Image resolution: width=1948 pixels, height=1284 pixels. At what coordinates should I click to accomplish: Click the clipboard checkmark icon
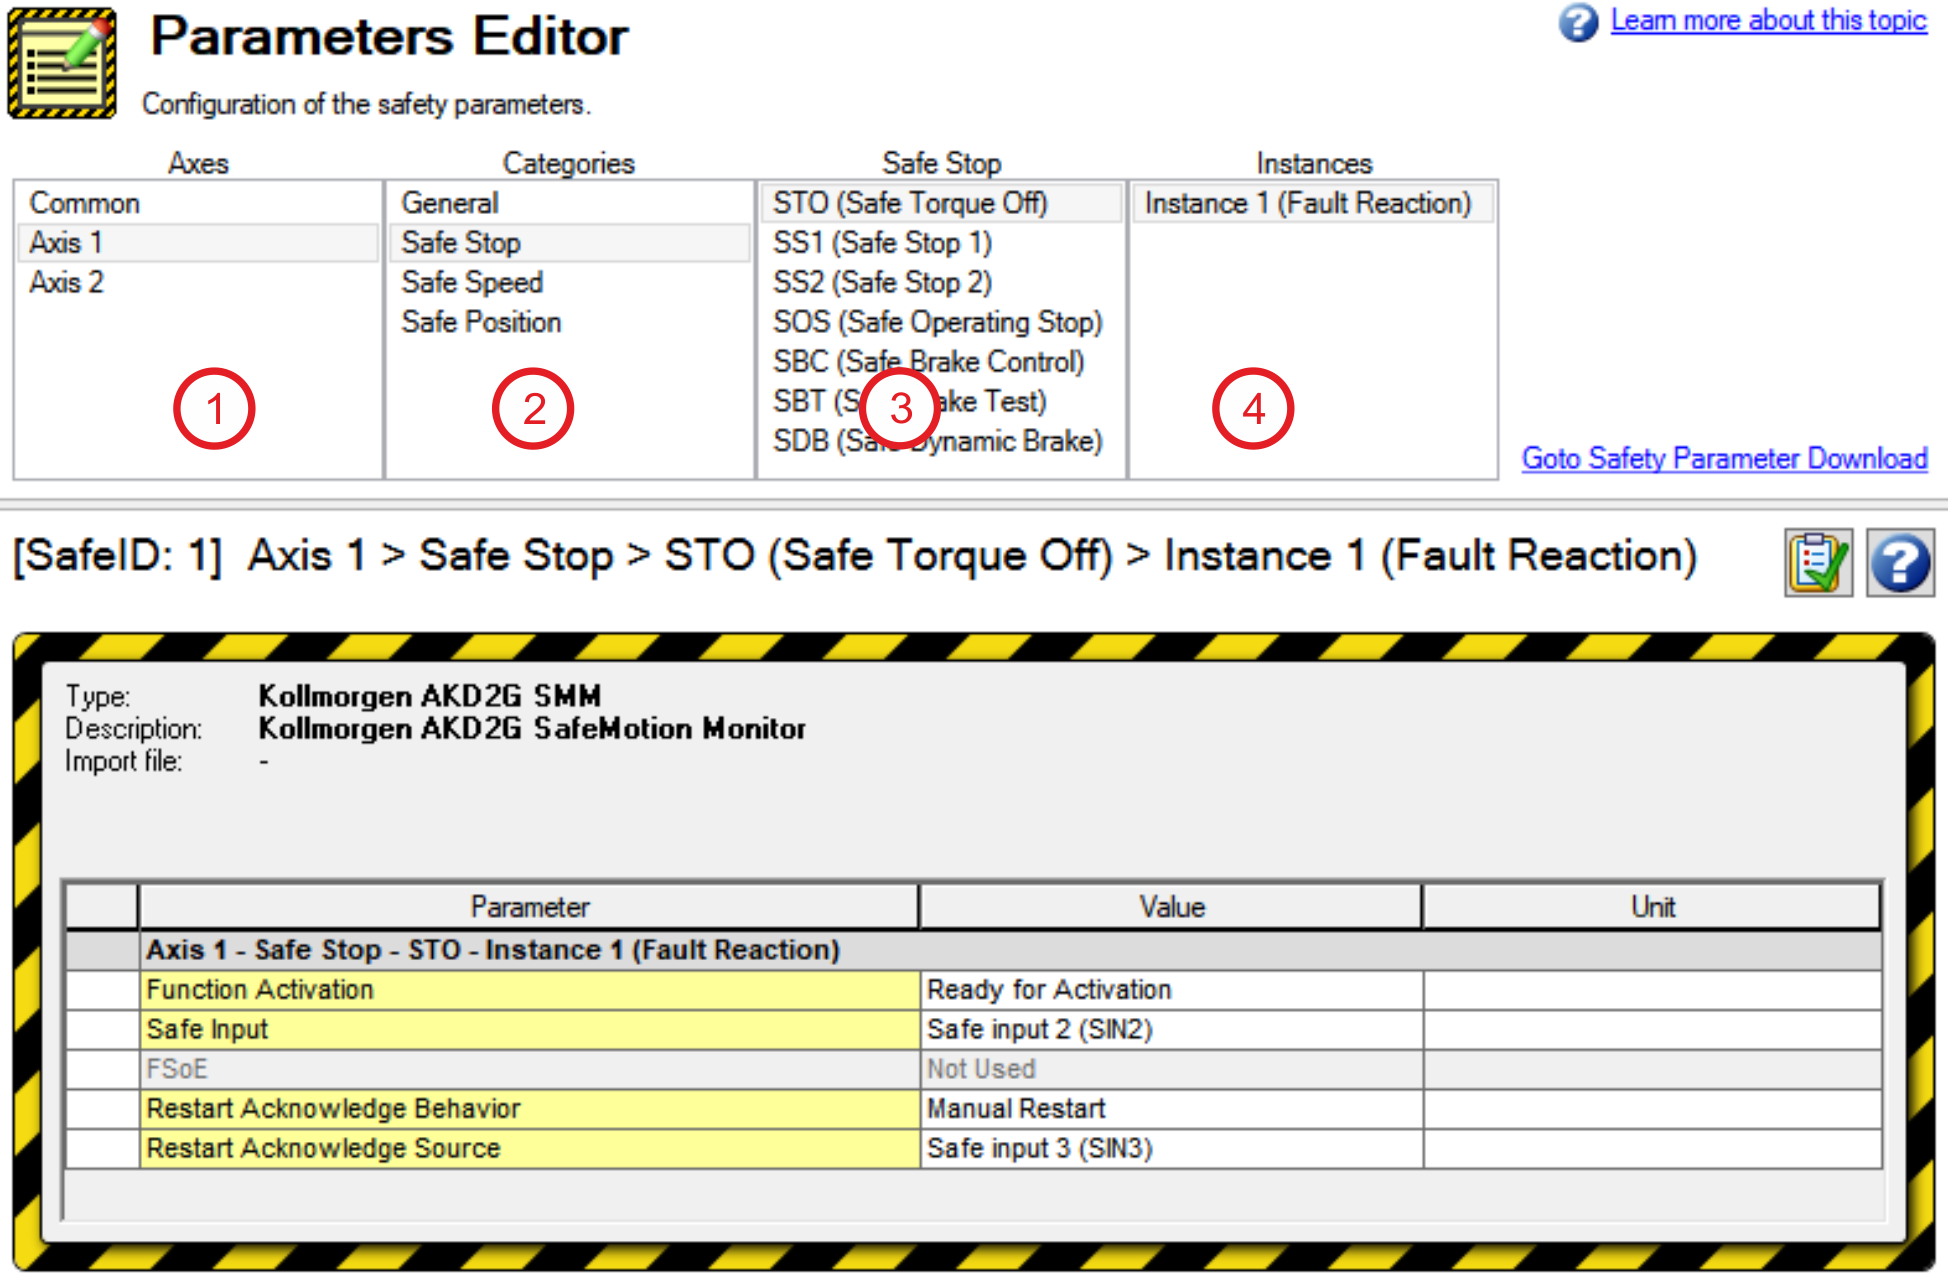[x=1818, y=563]
